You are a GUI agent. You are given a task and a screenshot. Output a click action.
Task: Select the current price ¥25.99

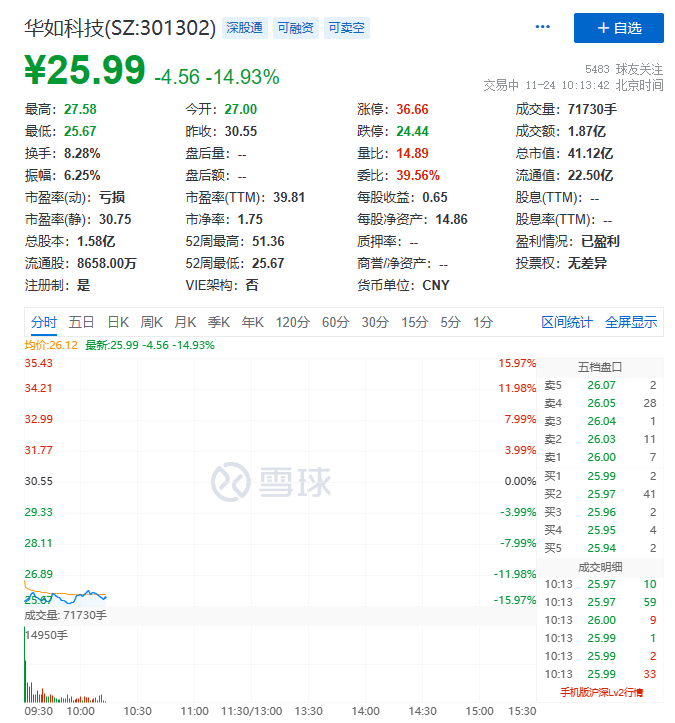point(85,70)
